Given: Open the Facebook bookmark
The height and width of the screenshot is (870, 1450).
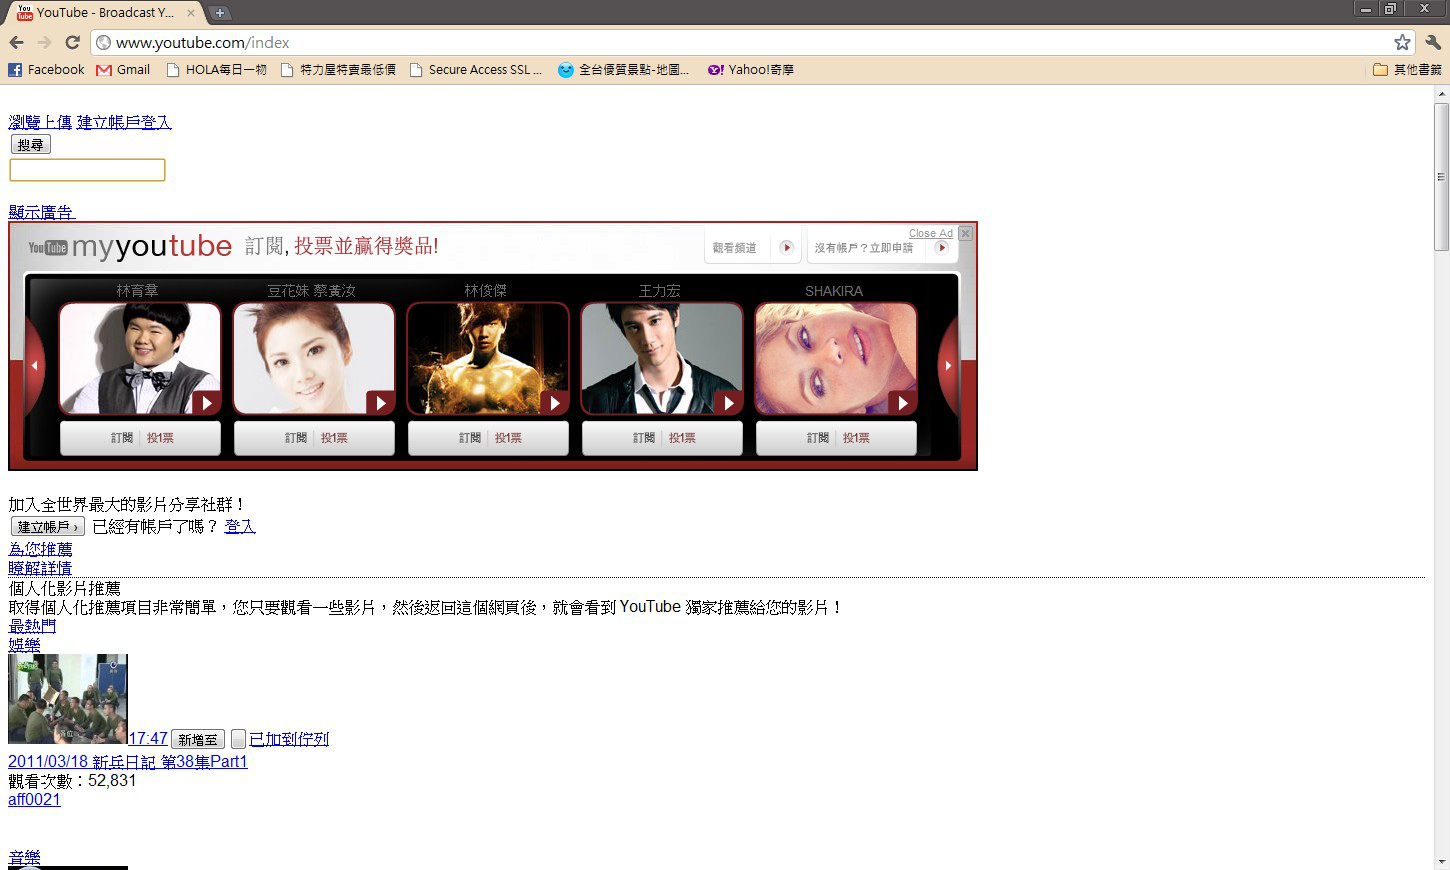Looking at the screenshot, I should click(x=46, y=70).
